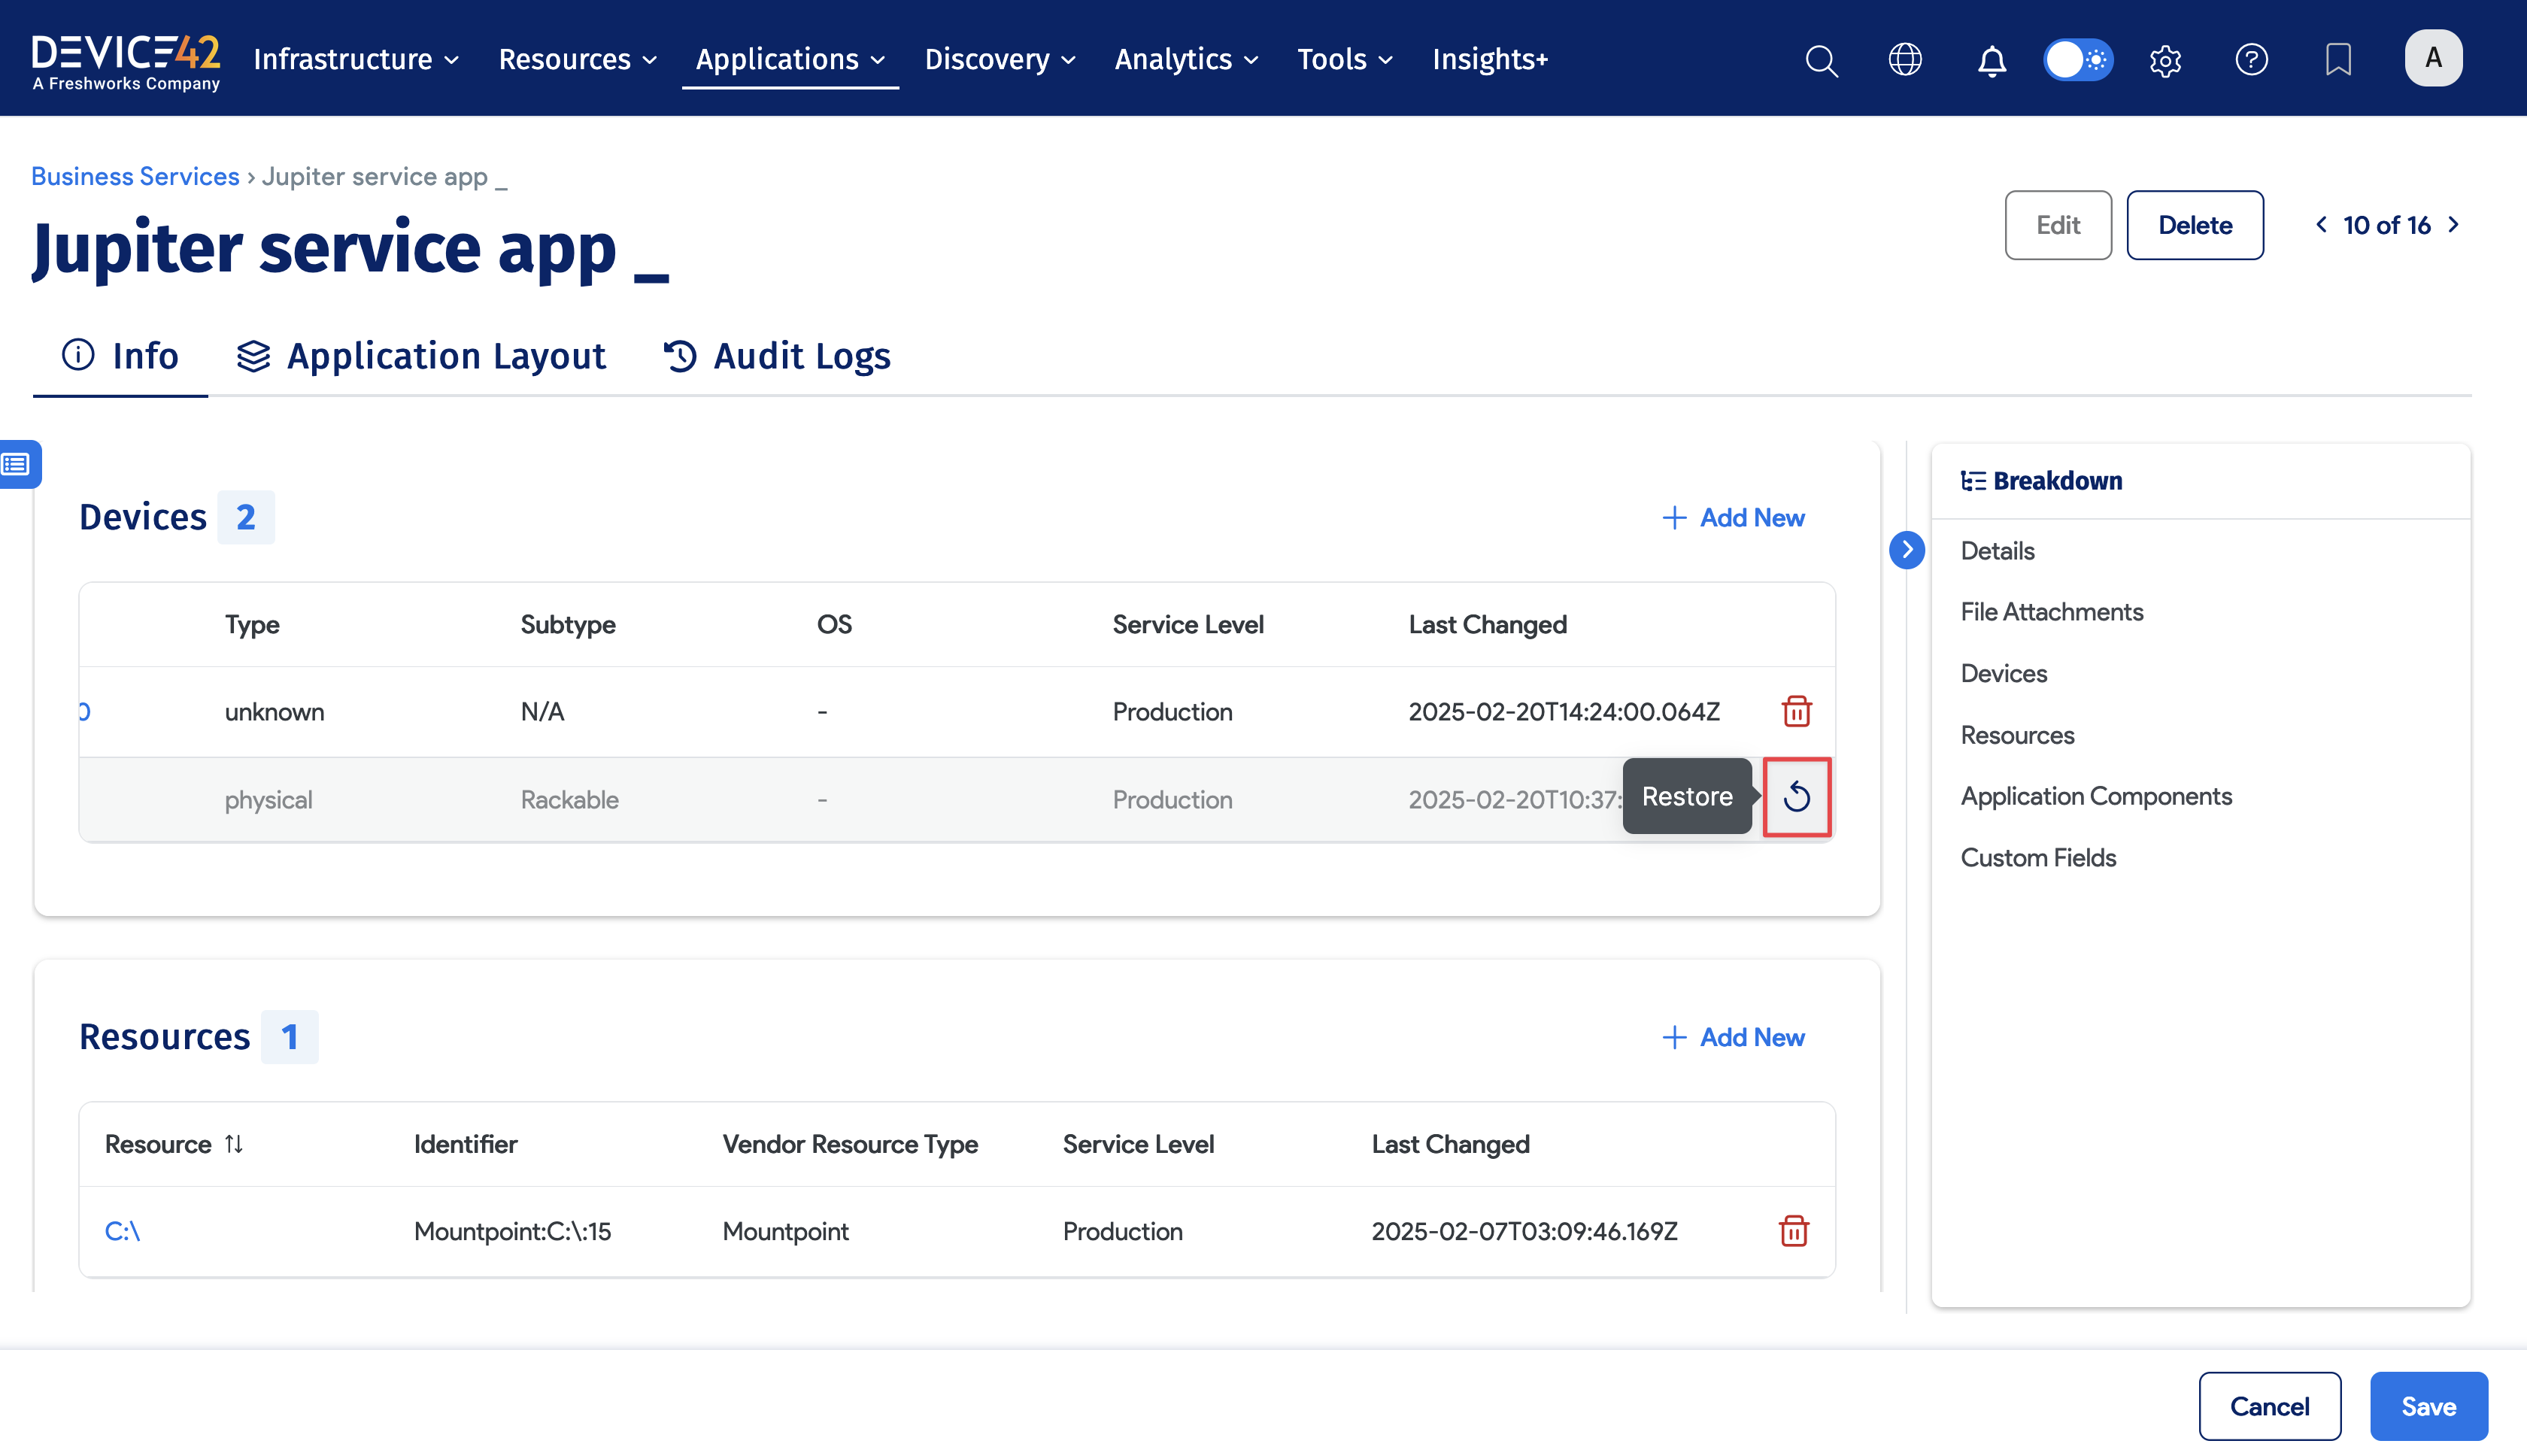Image resolution: width=2527 pixels, height=1456 pixels.
Task: Click the help question mark icon
Action: [x=2251, y=60]
